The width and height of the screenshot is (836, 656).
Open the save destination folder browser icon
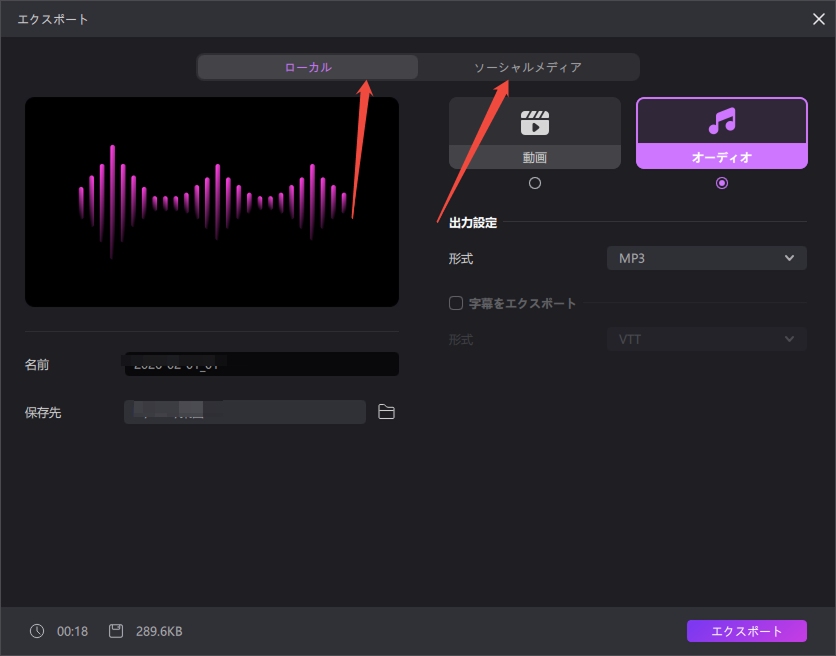point(388,411)
